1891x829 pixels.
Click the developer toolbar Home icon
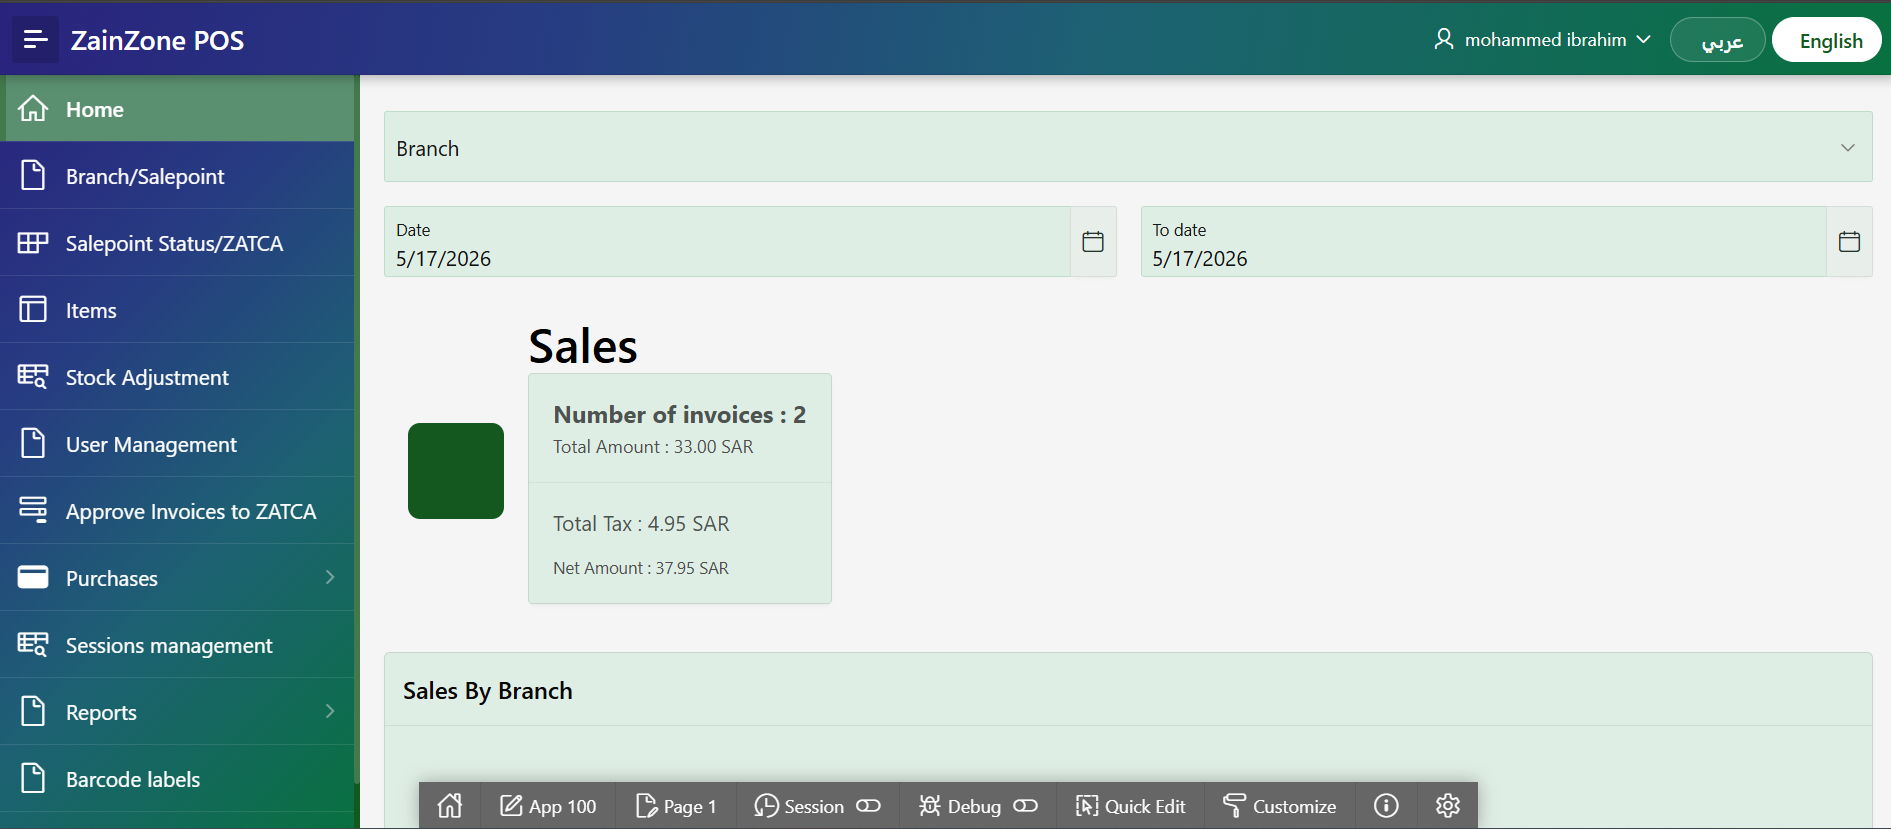point(450,806)
